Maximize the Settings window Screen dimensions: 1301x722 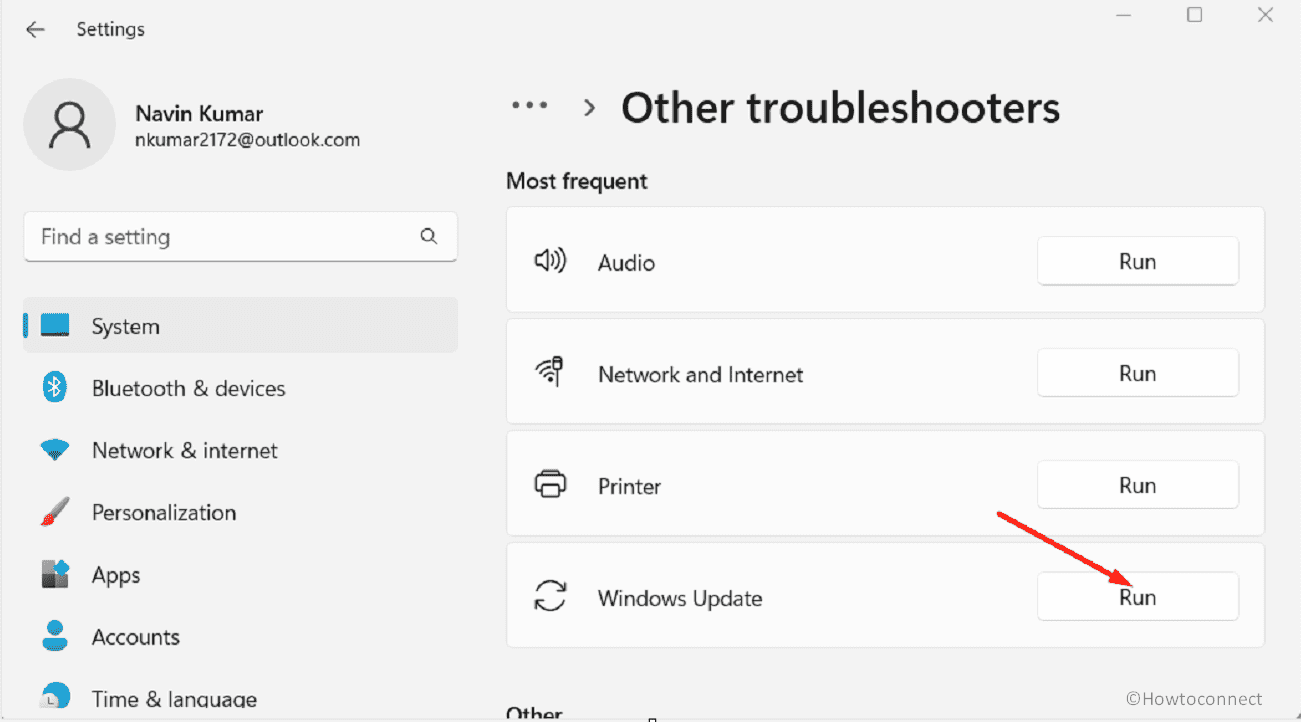pyautogui.click(x=1194, y=15)
